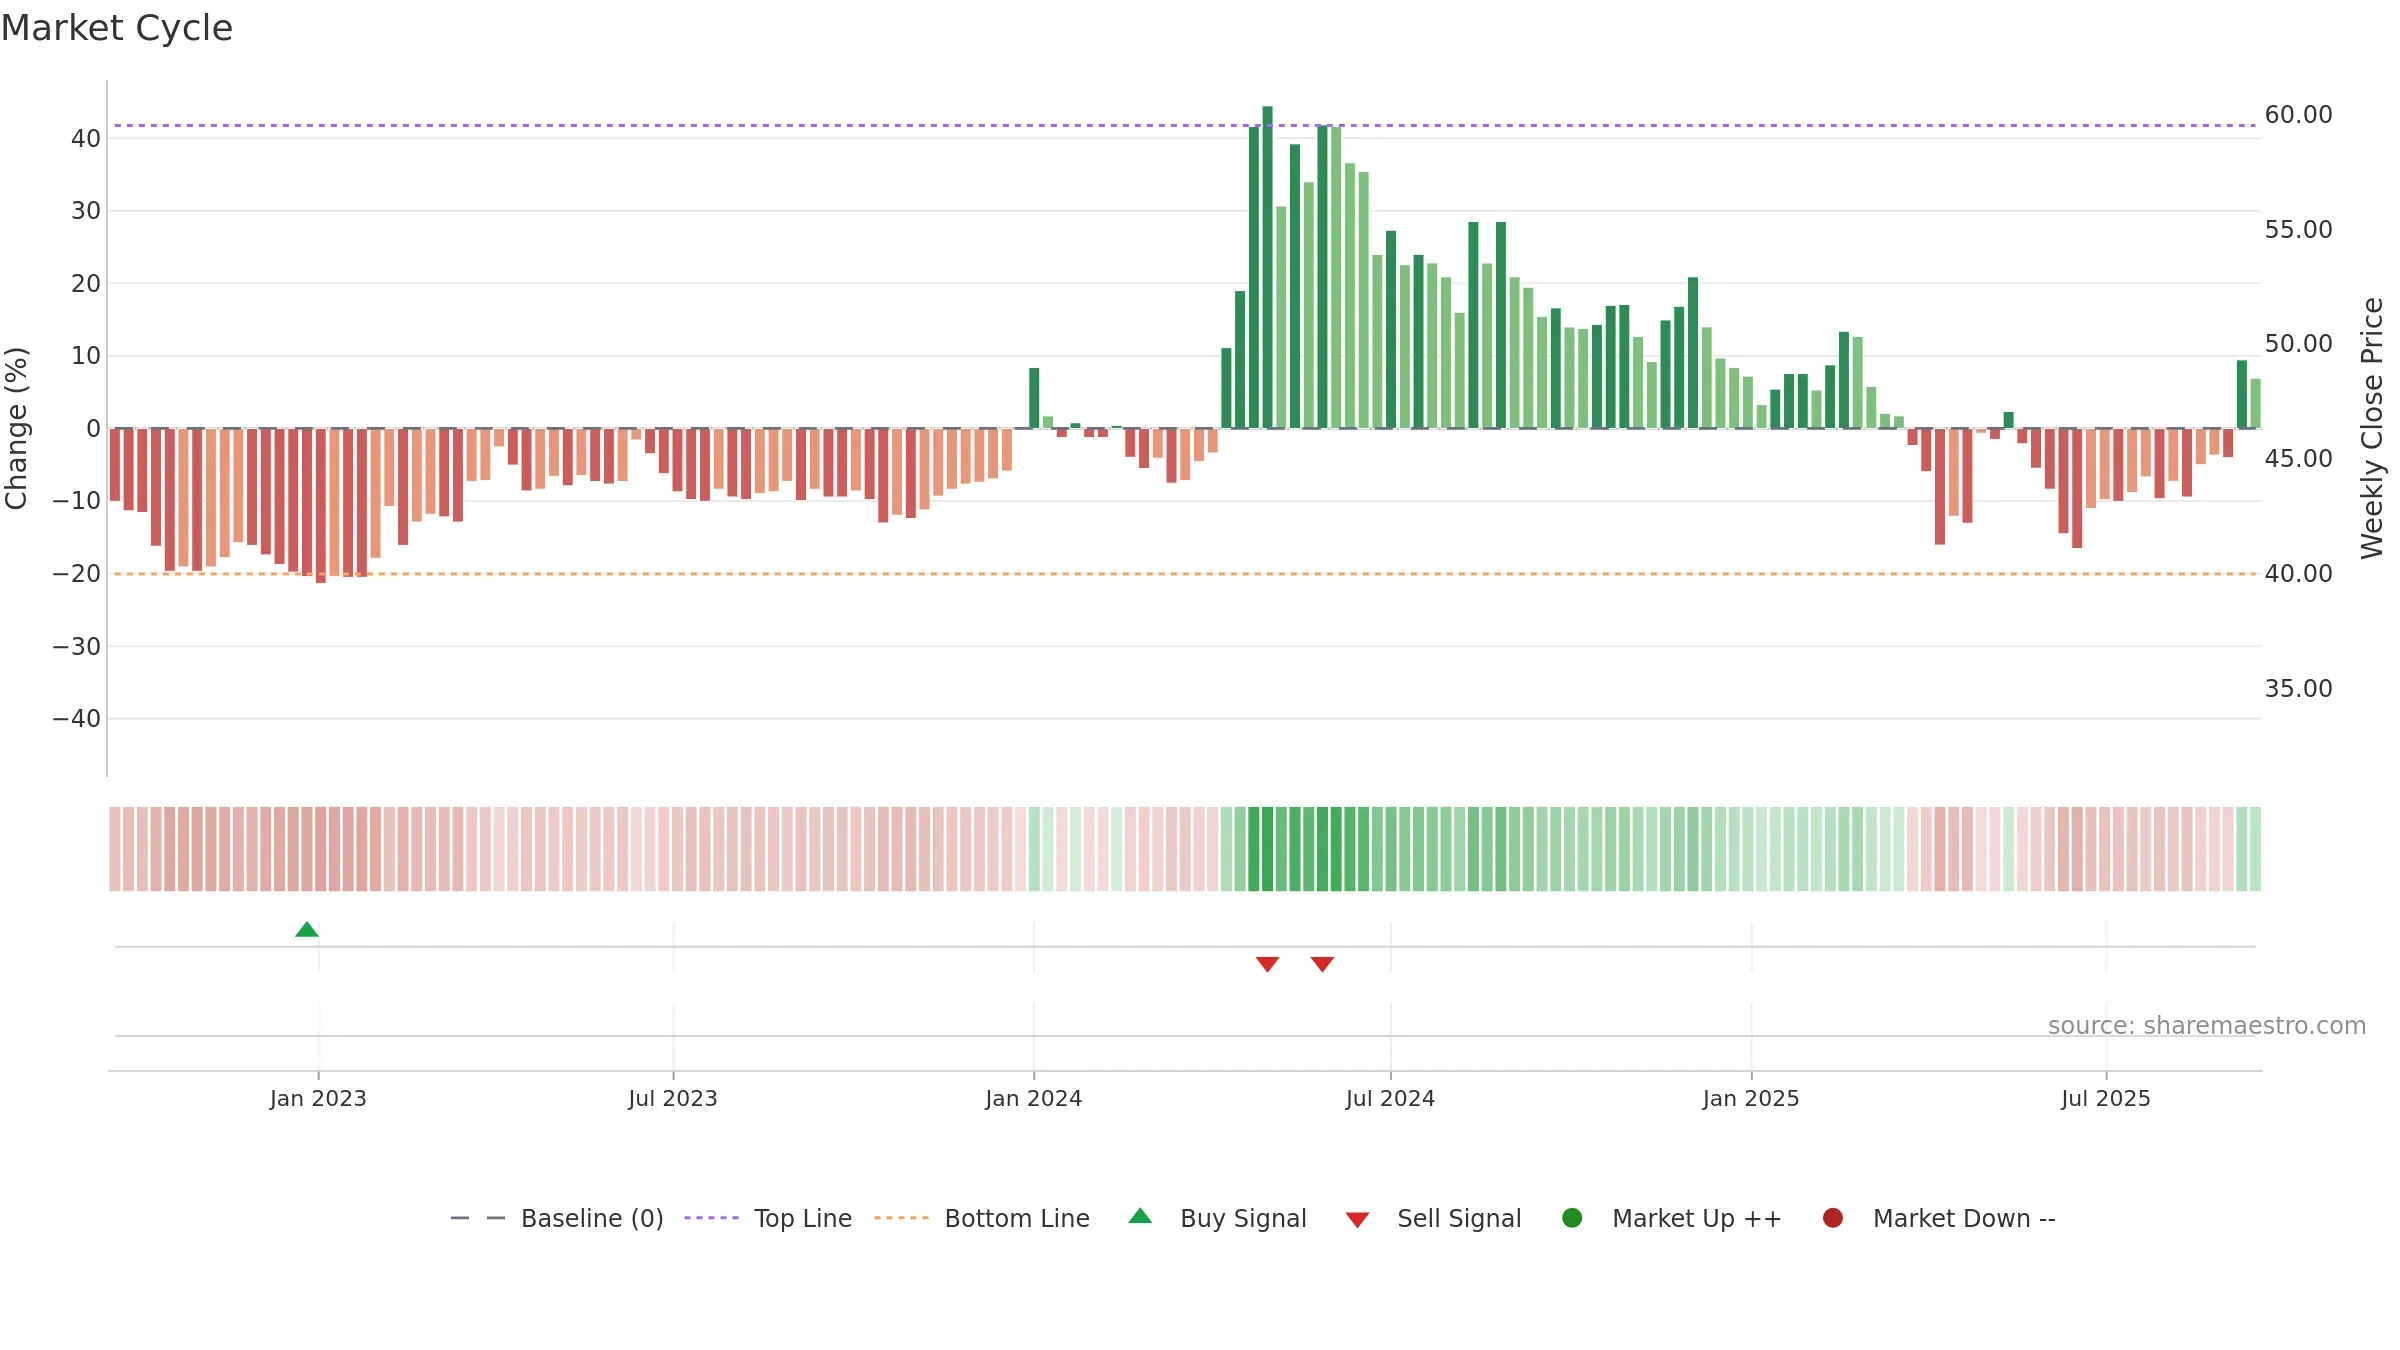Click the orange dotted Bottom Line legend sample
Viewport: 2400px width, 1350px height.
(901, 1218)
